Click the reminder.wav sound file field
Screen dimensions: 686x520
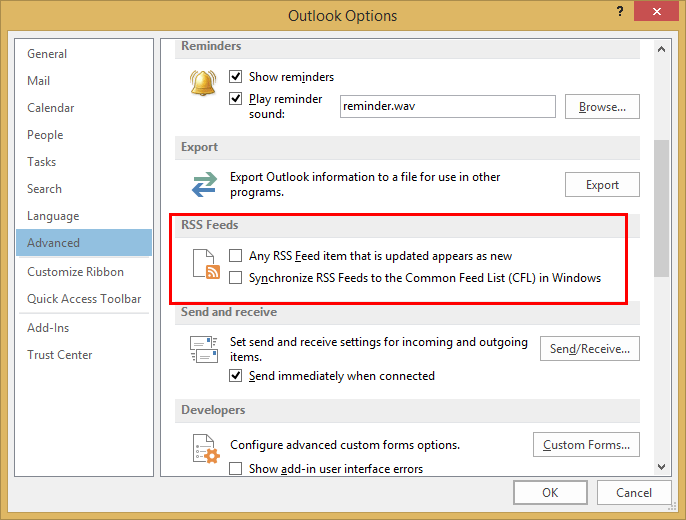coord(446,106)
